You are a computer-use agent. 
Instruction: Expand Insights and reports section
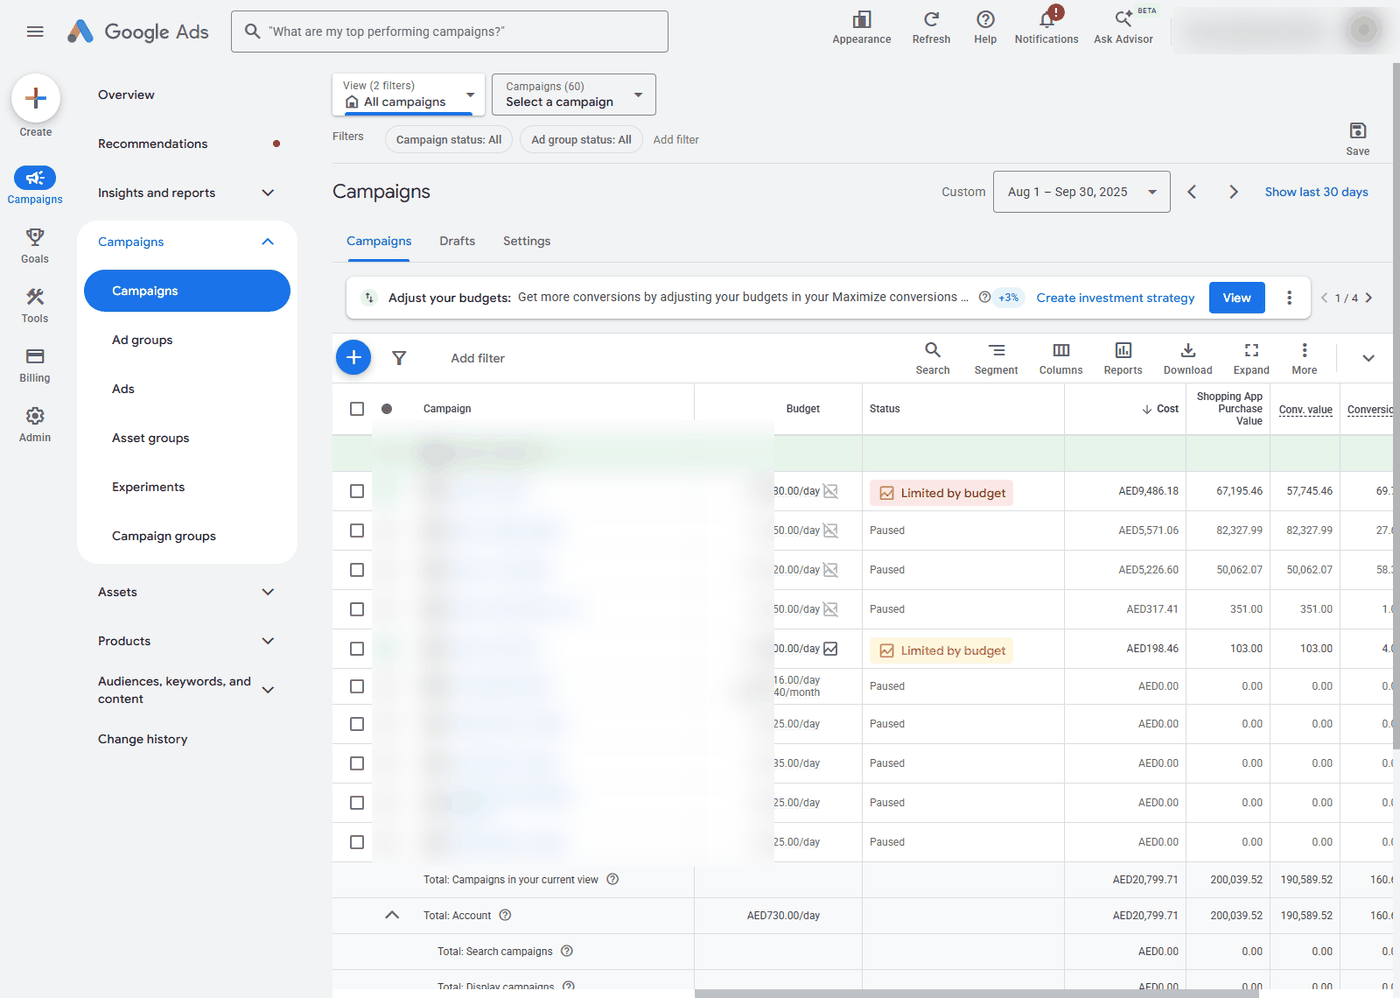pyautogui.click(x=268, y=193)
